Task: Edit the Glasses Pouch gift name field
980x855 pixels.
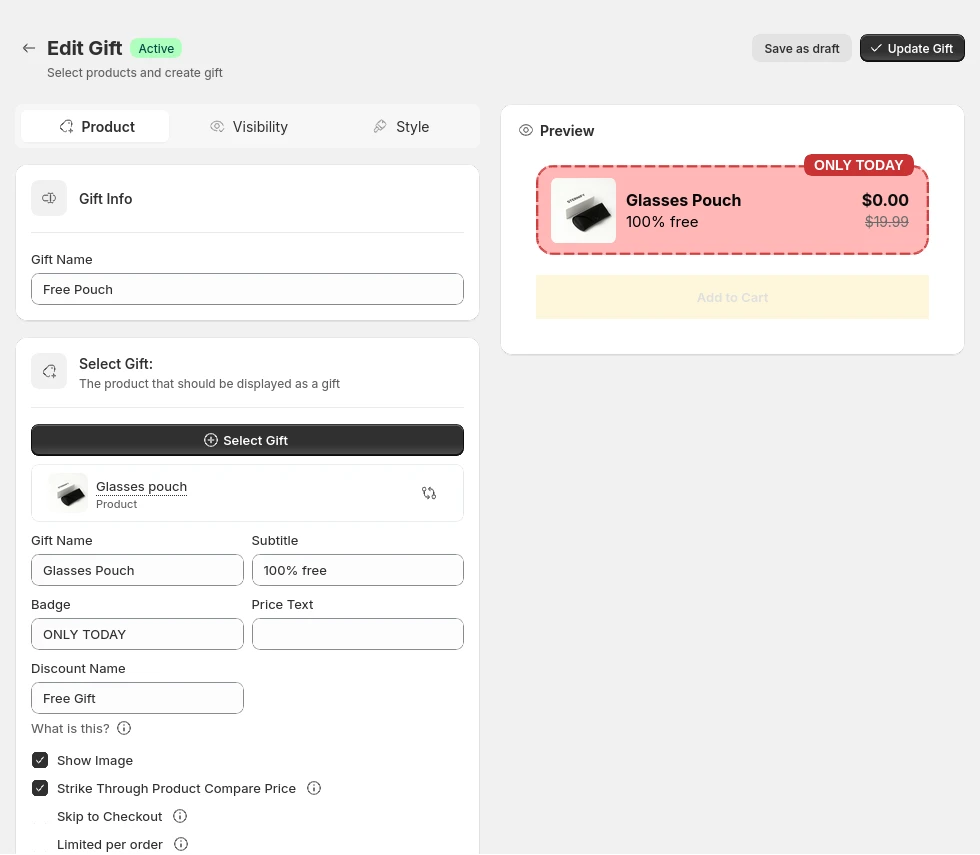Action: [138, 571]
